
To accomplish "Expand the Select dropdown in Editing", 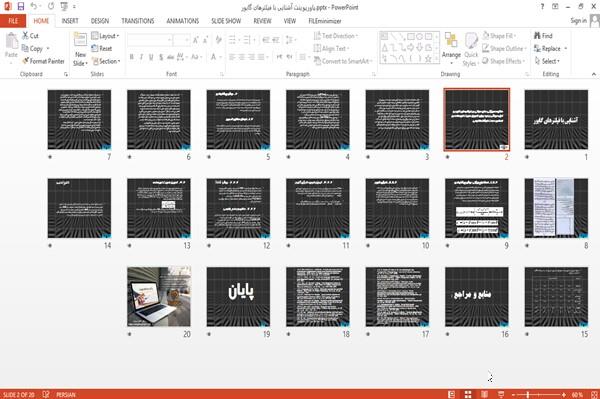I will 548,61.
